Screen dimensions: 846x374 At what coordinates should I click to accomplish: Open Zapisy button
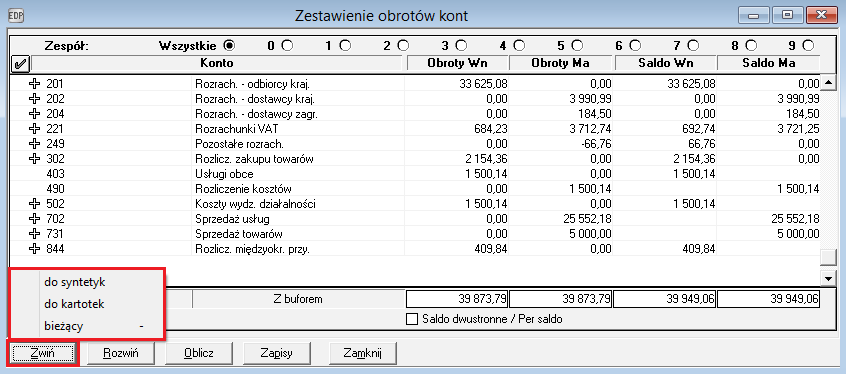pos(277,353)
